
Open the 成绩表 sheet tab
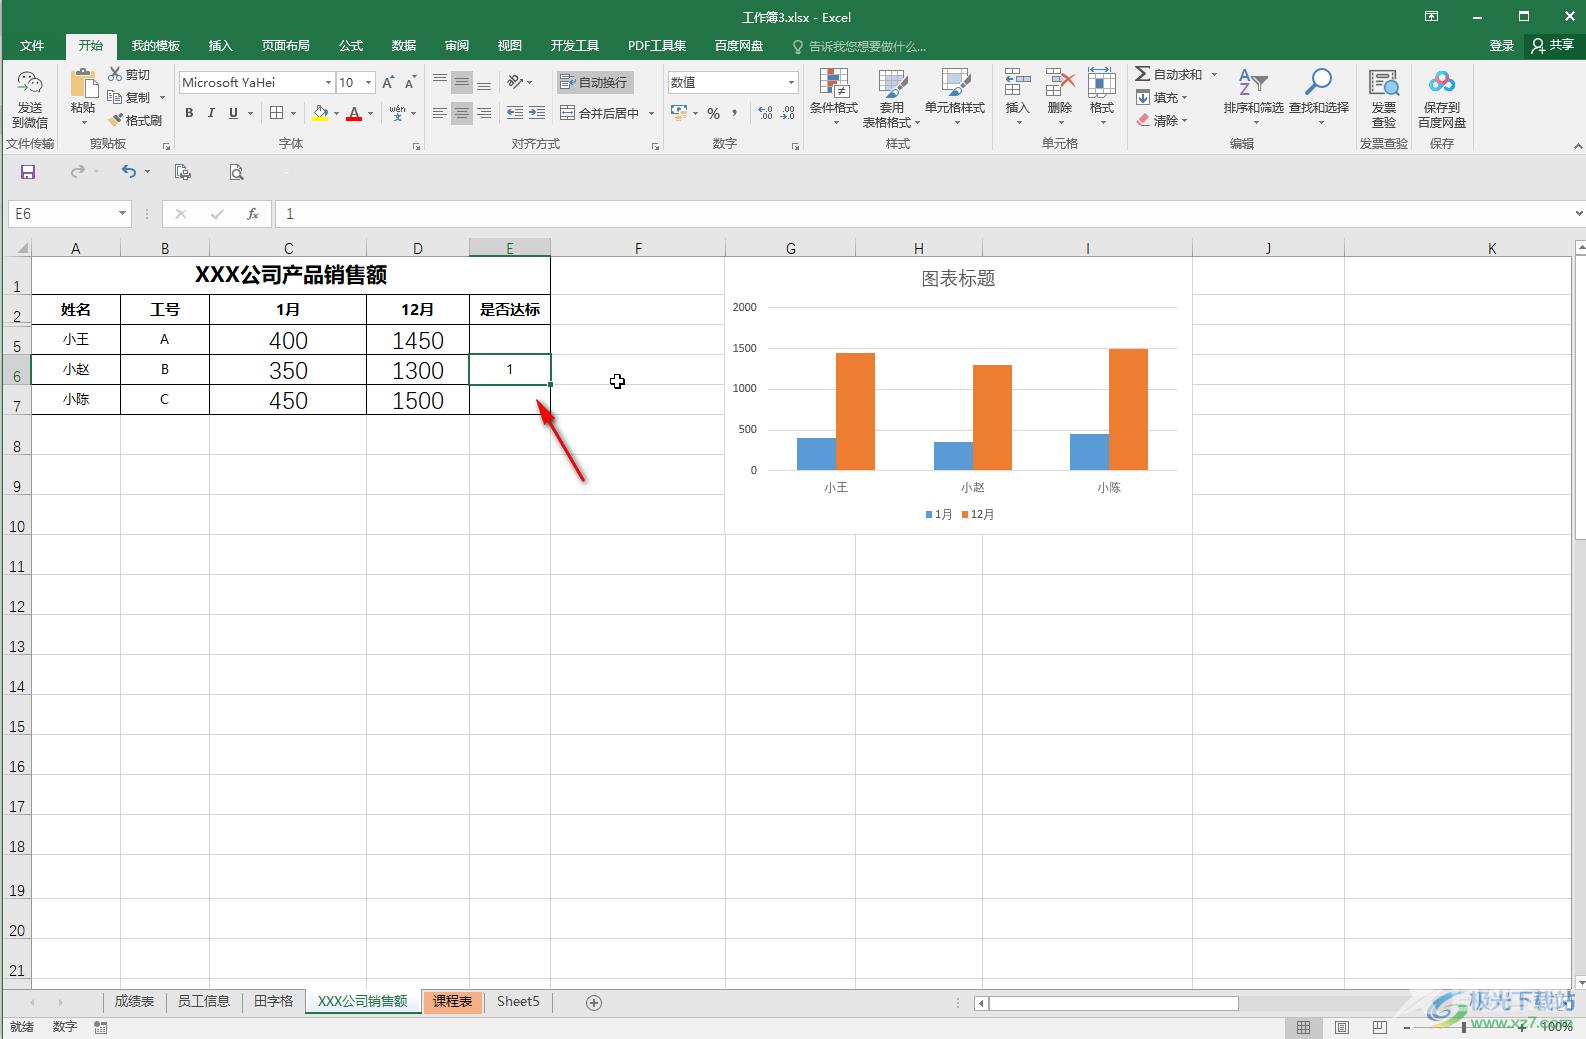(134, 1001)
